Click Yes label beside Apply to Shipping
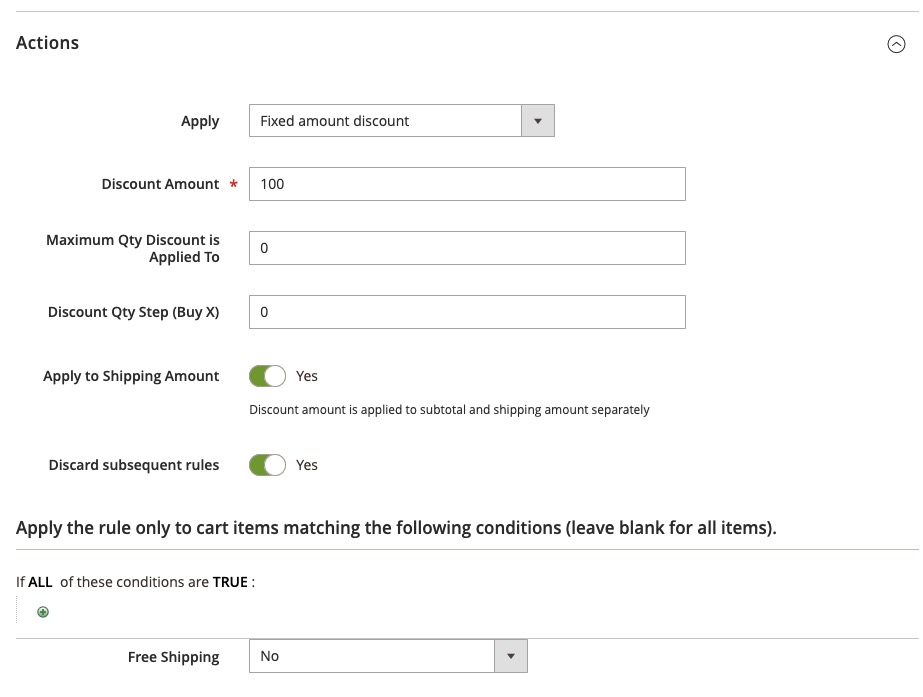The image size is (923, 697). click(x=307, y=376)
